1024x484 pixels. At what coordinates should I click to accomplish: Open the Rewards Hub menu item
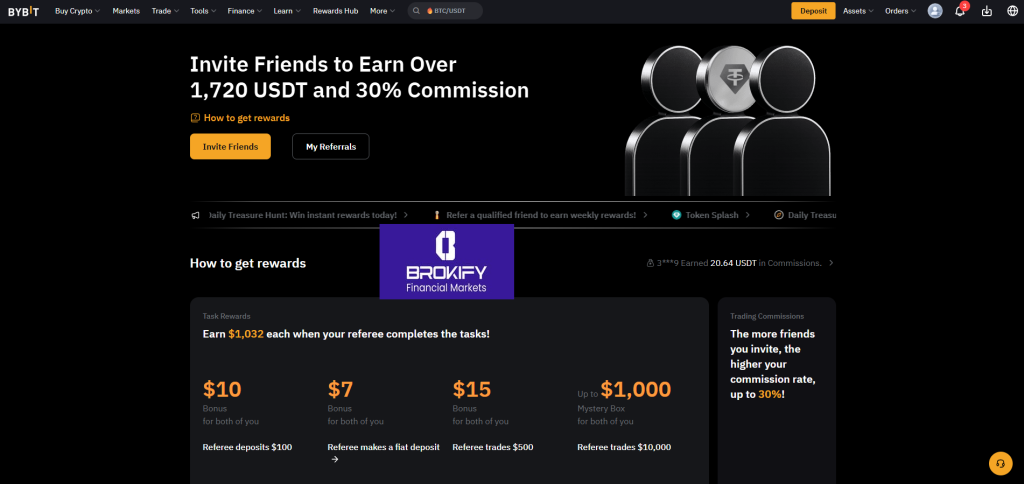click(x=335, y=11)
